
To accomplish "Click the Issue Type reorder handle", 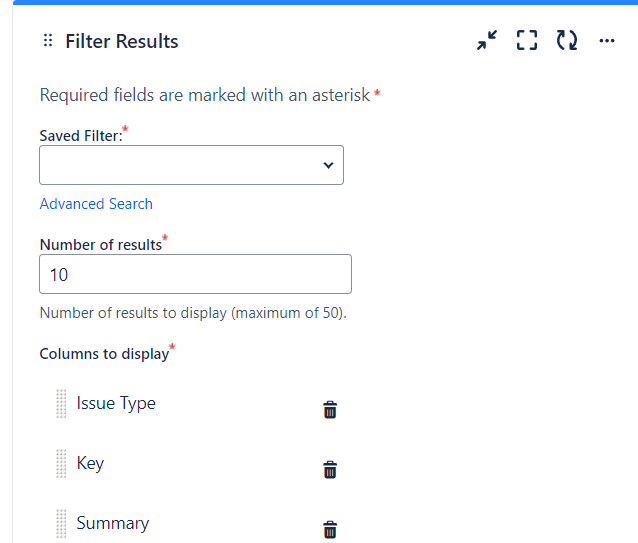I will (x=61, y=404).
